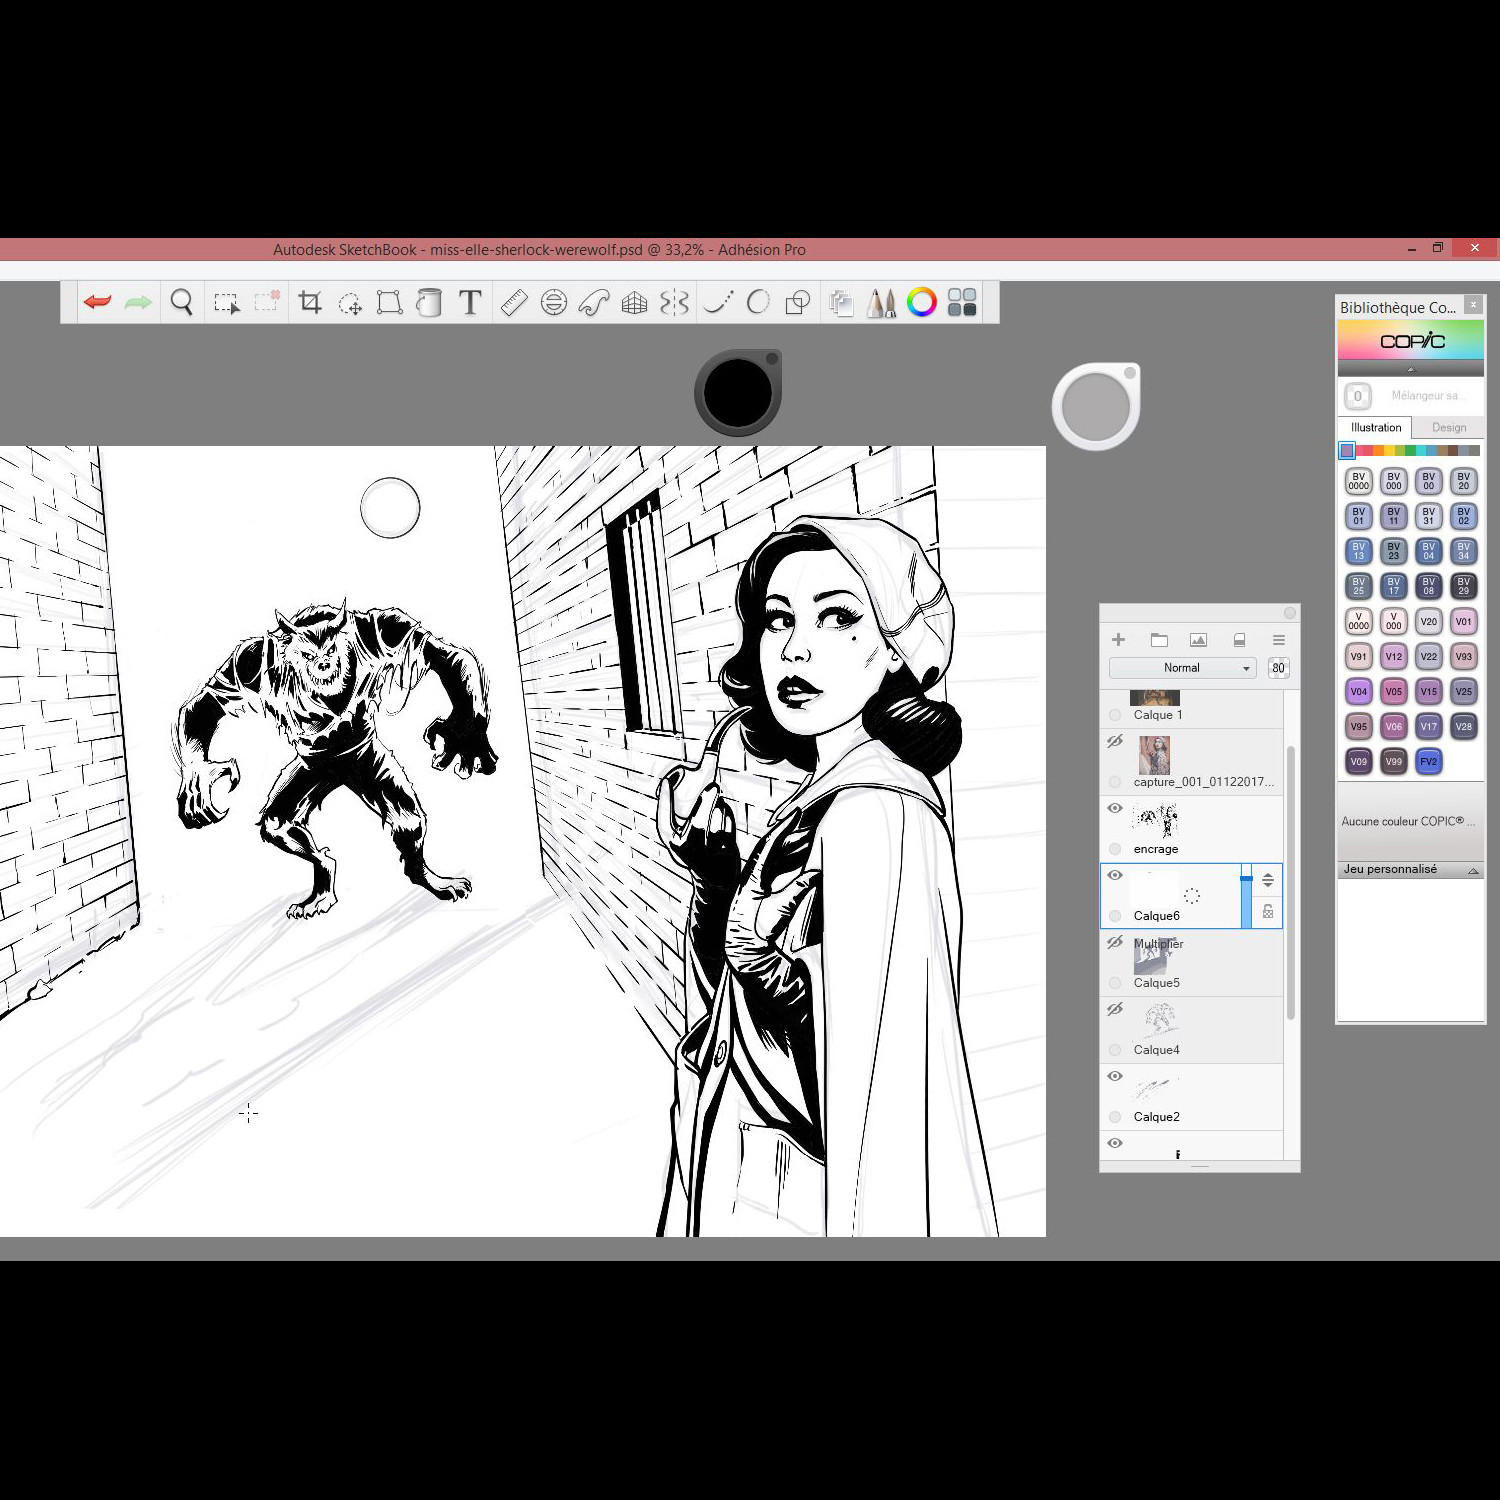The image size is (1500, 1500).
Task: Close the layer editor panel
Action: tap(1290, 613)
